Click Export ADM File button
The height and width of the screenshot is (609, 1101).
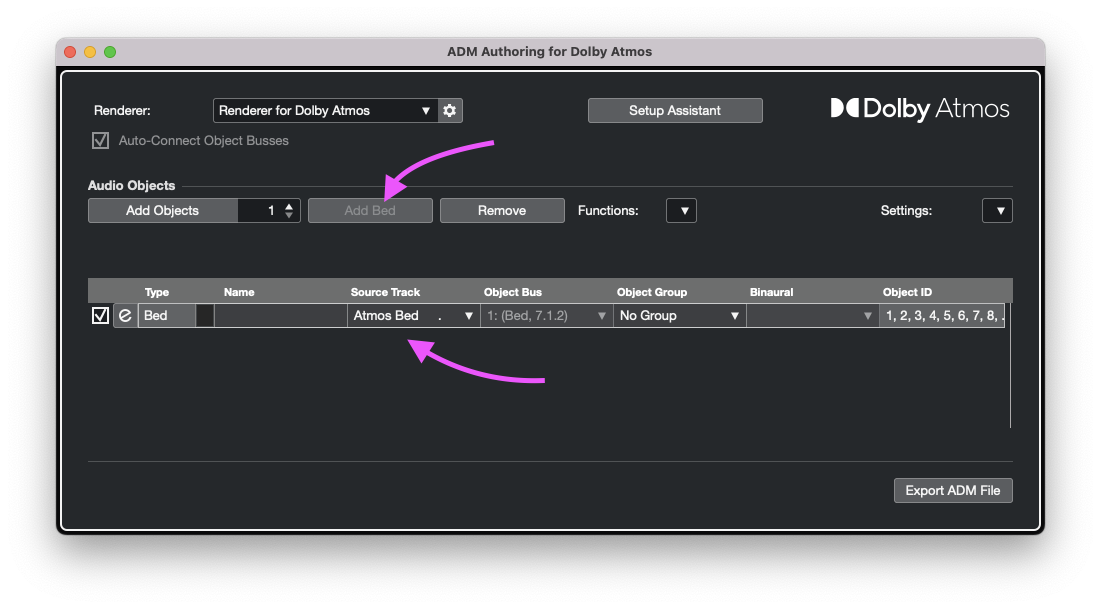tap(953, 490)
